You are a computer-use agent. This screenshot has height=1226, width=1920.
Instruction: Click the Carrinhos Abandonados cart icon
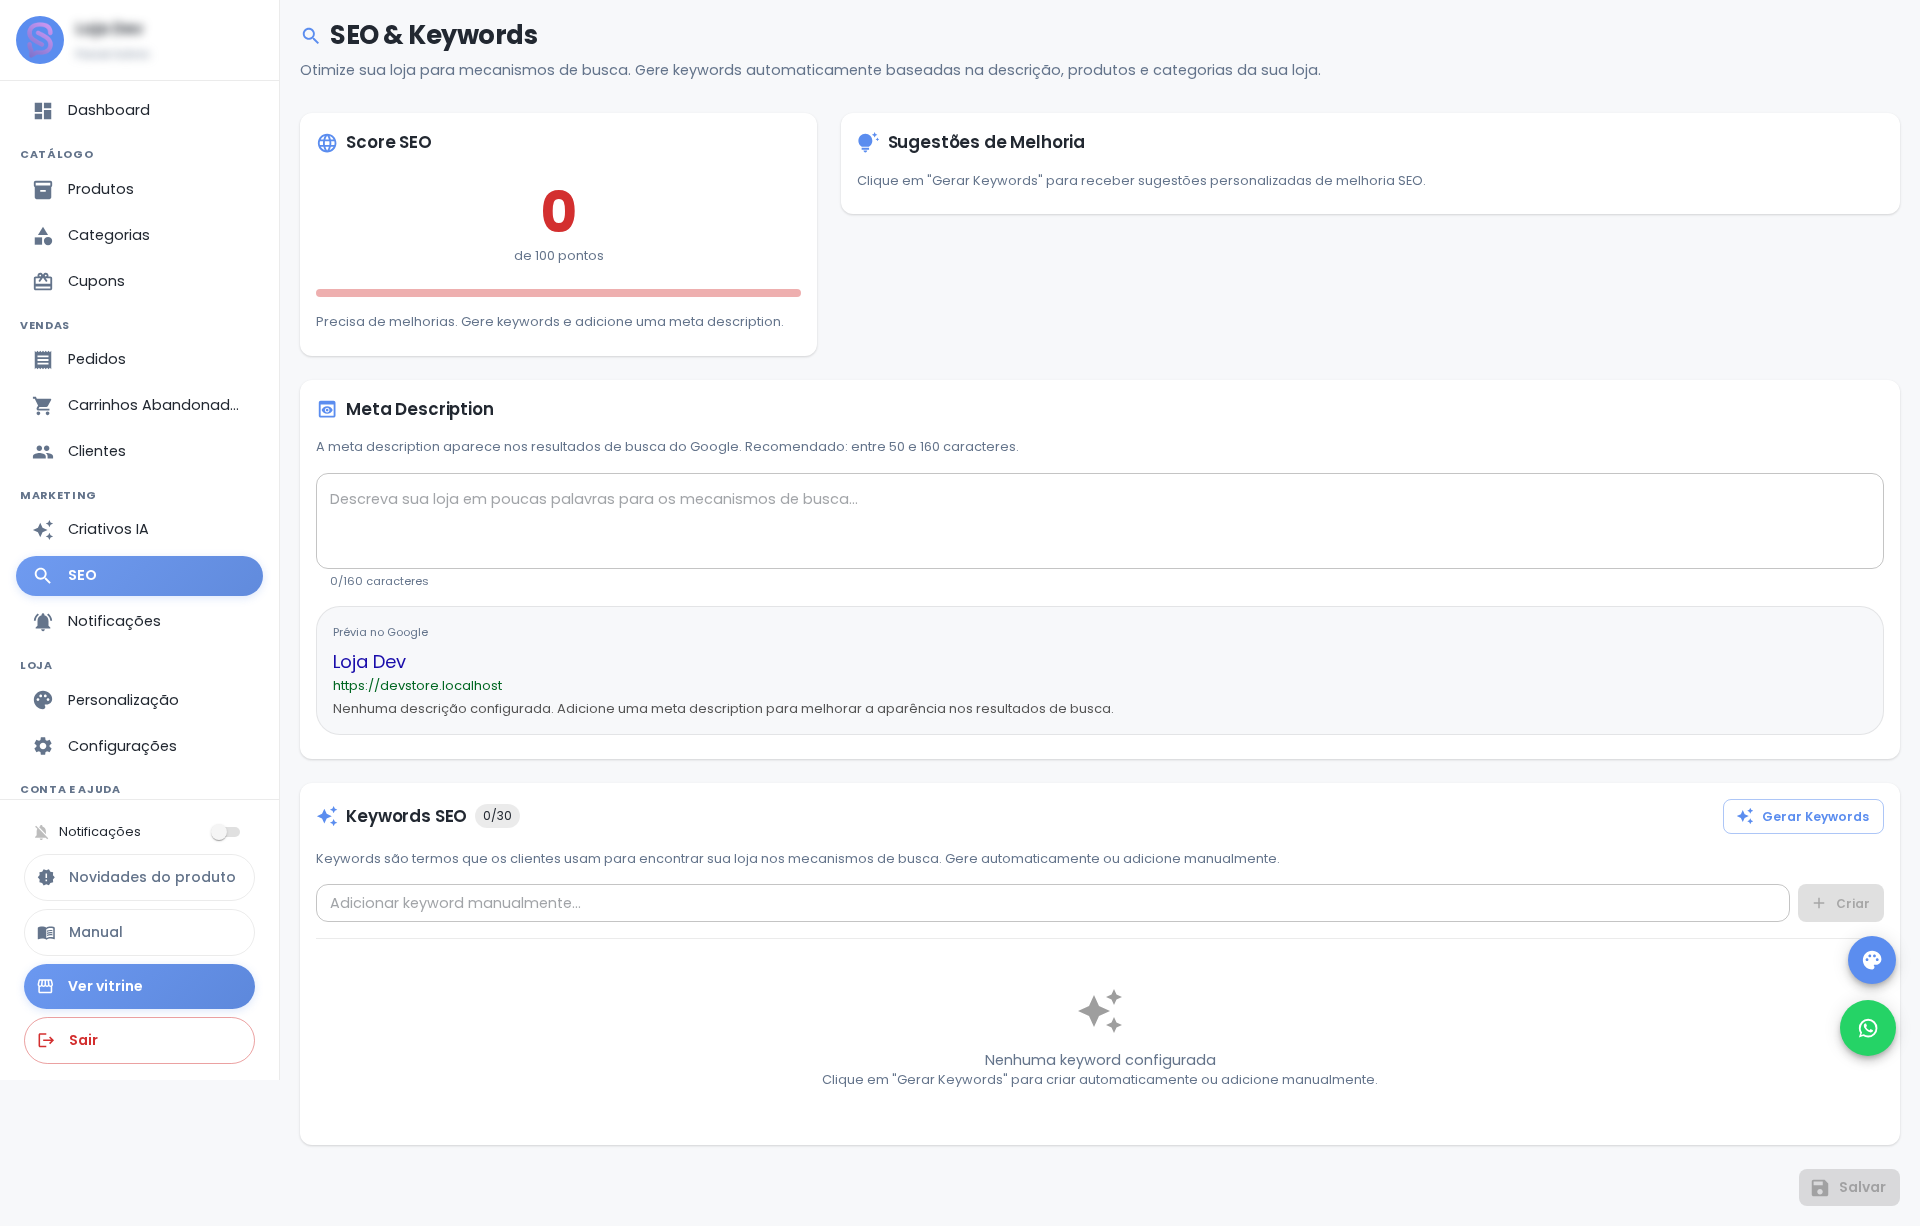[43, 406]
